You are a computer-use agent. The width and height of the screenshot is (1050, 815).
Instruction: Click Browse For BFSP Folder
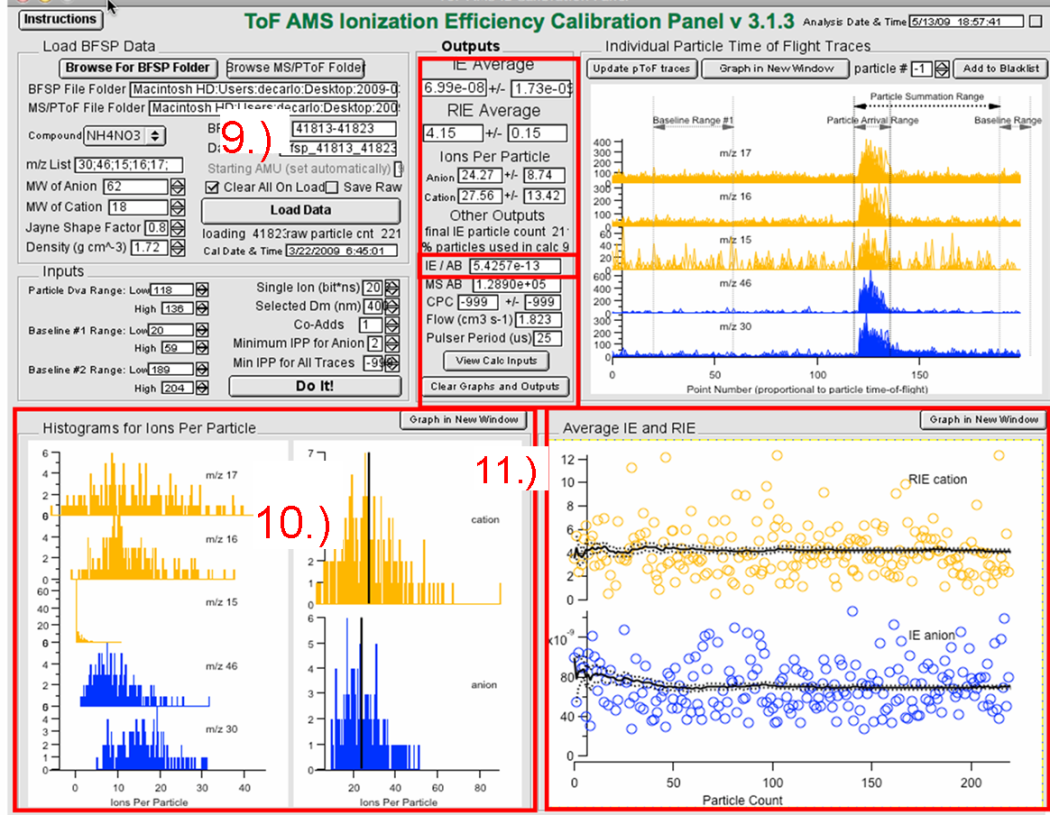(x=138, y=67)
